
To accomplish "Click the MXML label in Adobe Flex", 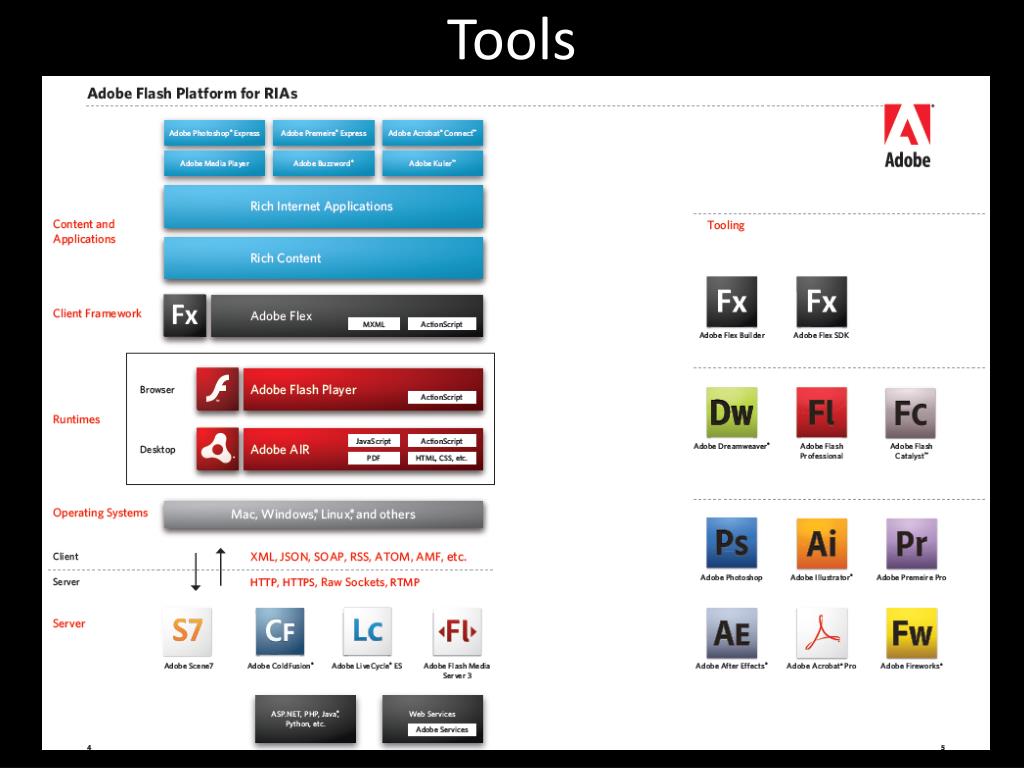I will [x=374, y=324].
